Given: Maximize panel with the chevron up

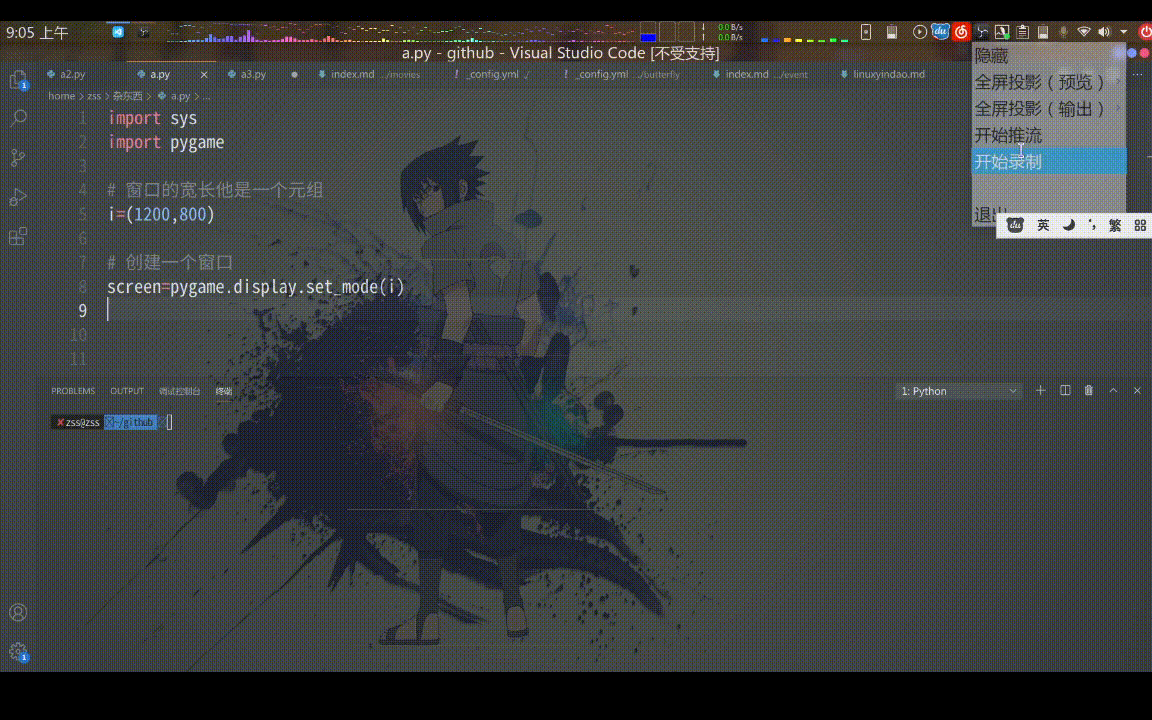Looking at the screenshot, I should click(x=1113, y=390).
